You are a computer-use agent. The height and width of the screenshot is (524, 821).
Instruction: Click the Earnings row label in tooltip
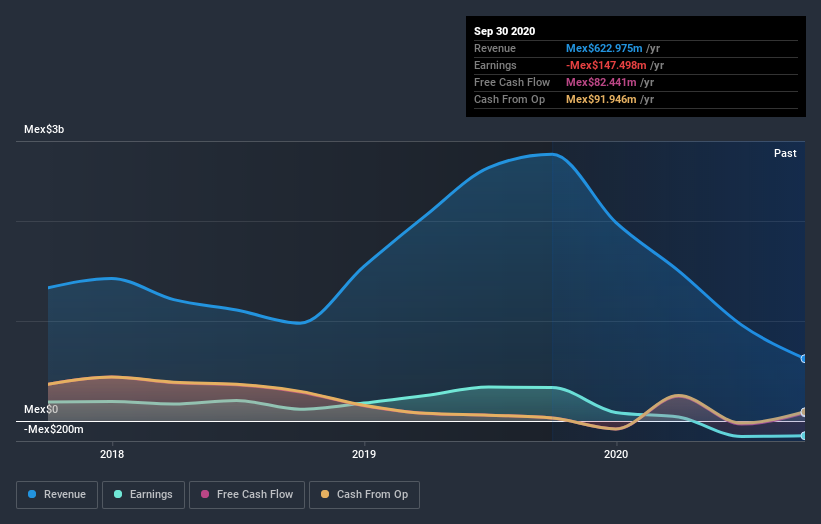coord(495,65)
